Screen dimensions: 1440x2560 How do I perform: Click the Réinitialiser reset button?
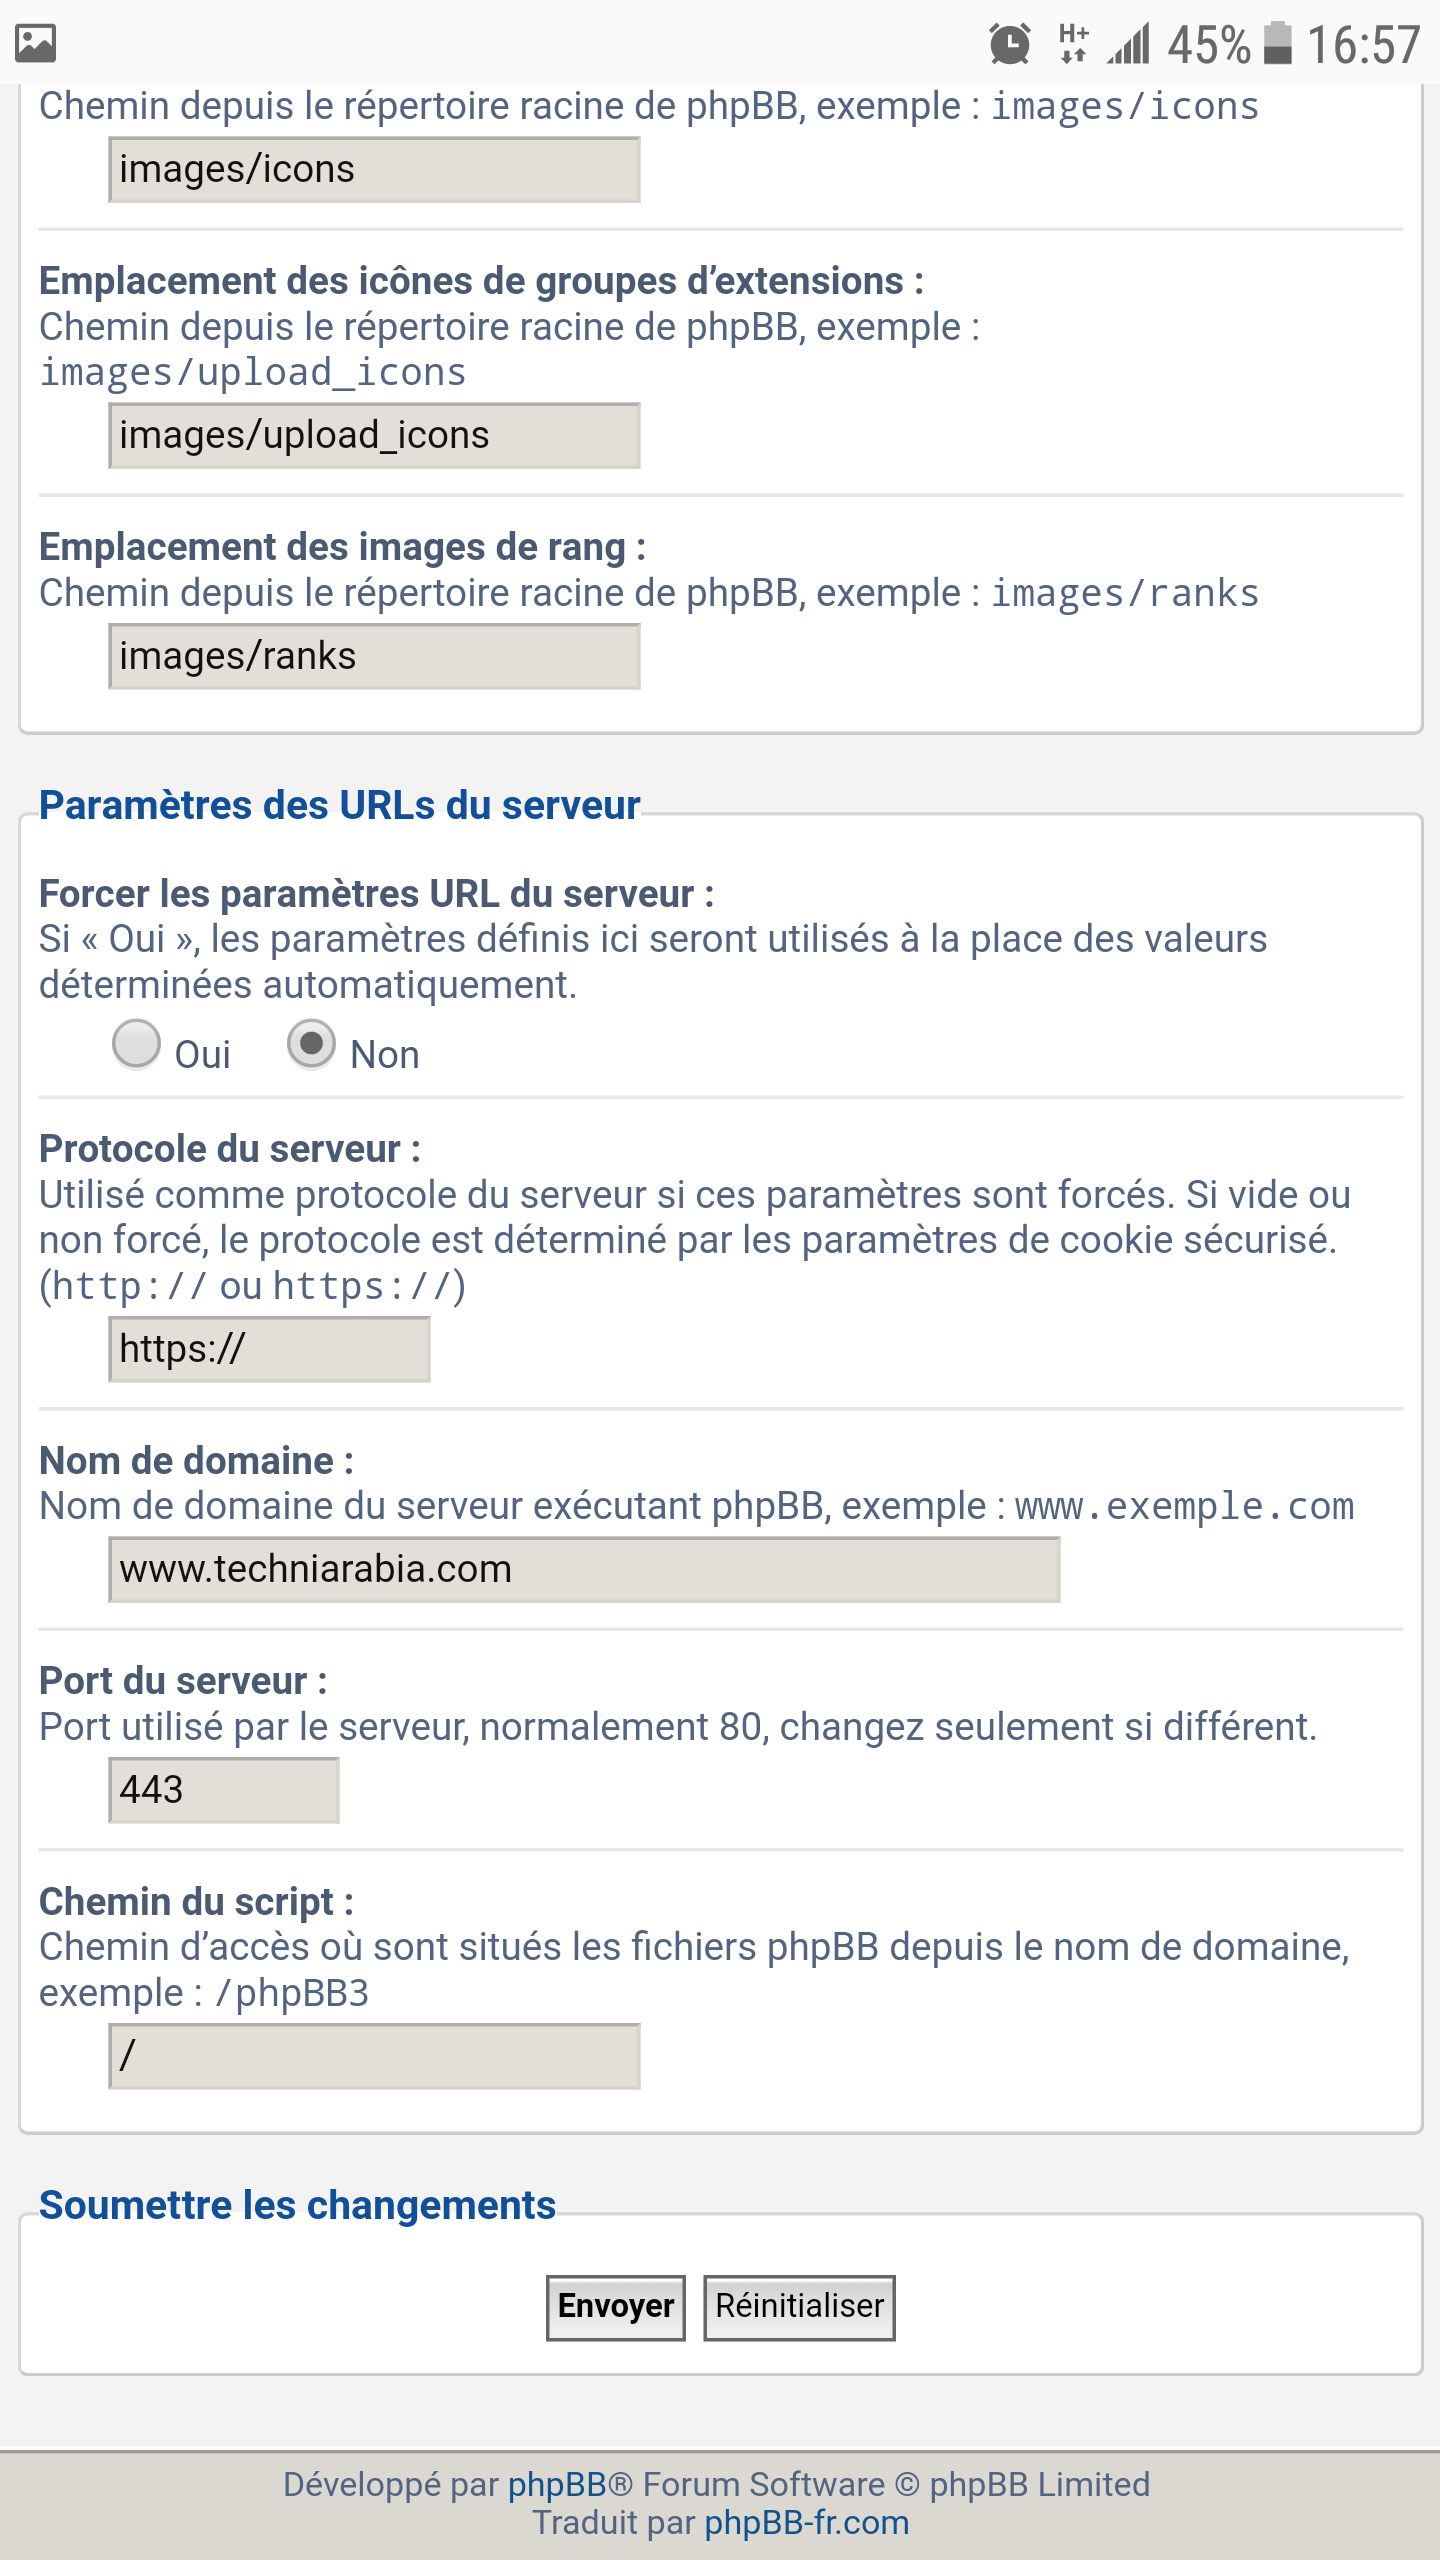tap(799, 2307)
